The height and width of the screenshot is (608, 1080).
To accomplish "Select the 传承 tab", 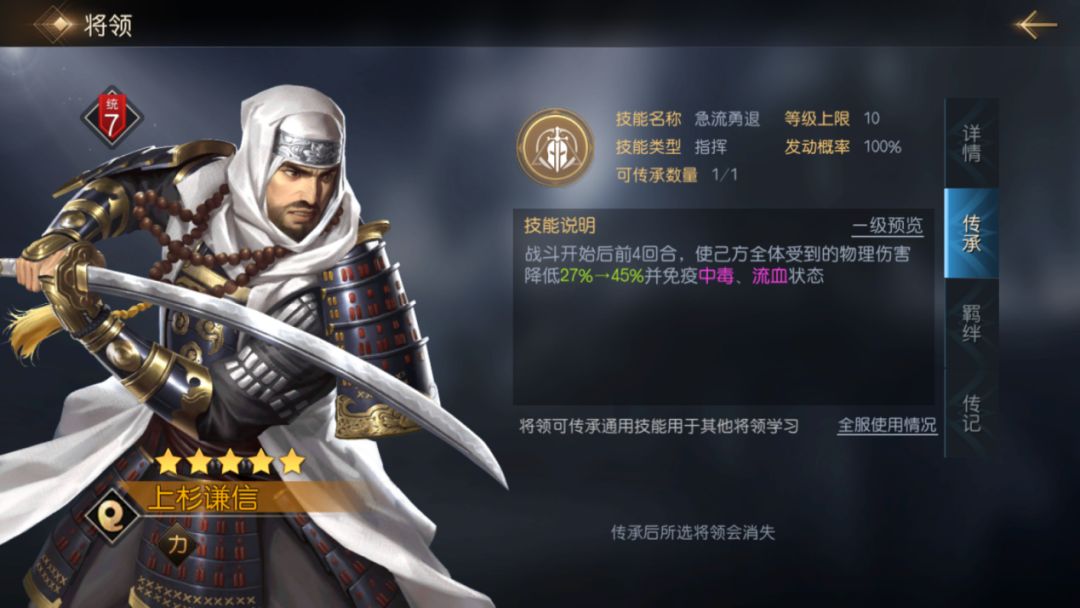I will pos(971,233).
